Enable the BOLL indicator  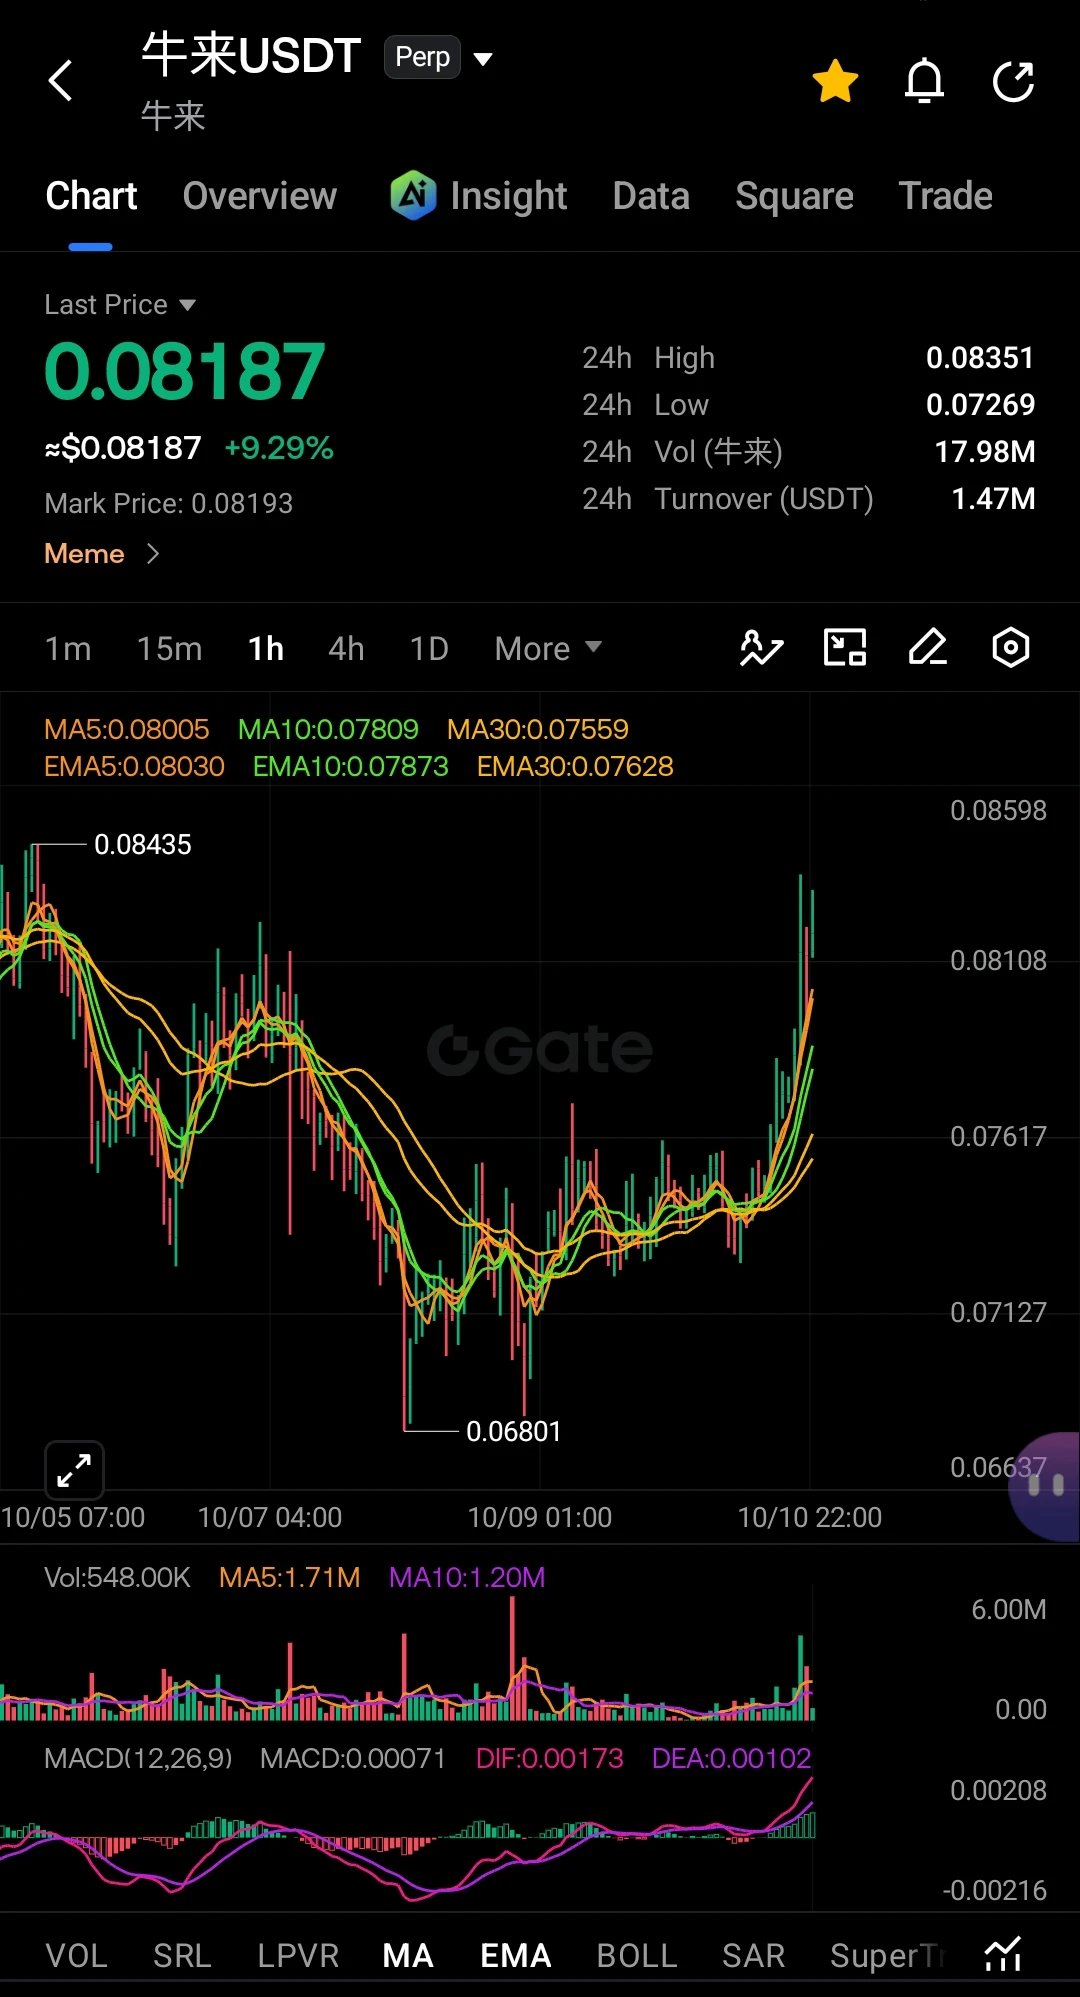tap(637, 1955)
